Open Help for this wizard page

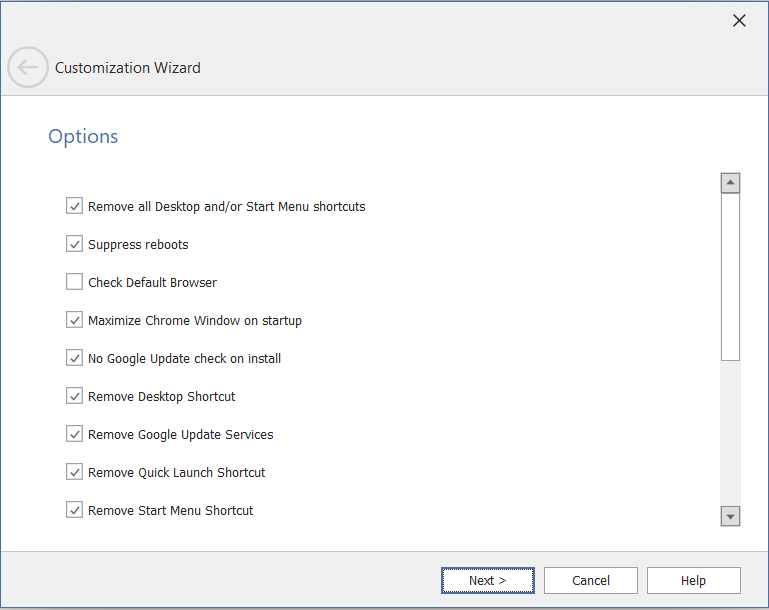(x=693, y=580)
